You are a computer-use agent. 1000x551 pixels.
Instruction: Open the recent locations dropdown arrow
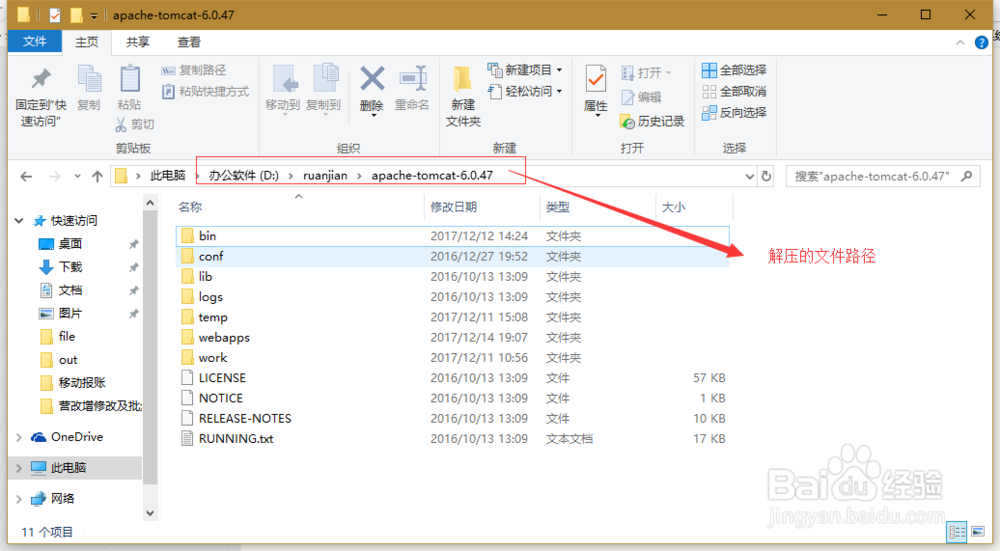pyautogui.click(x=77, y=176)
